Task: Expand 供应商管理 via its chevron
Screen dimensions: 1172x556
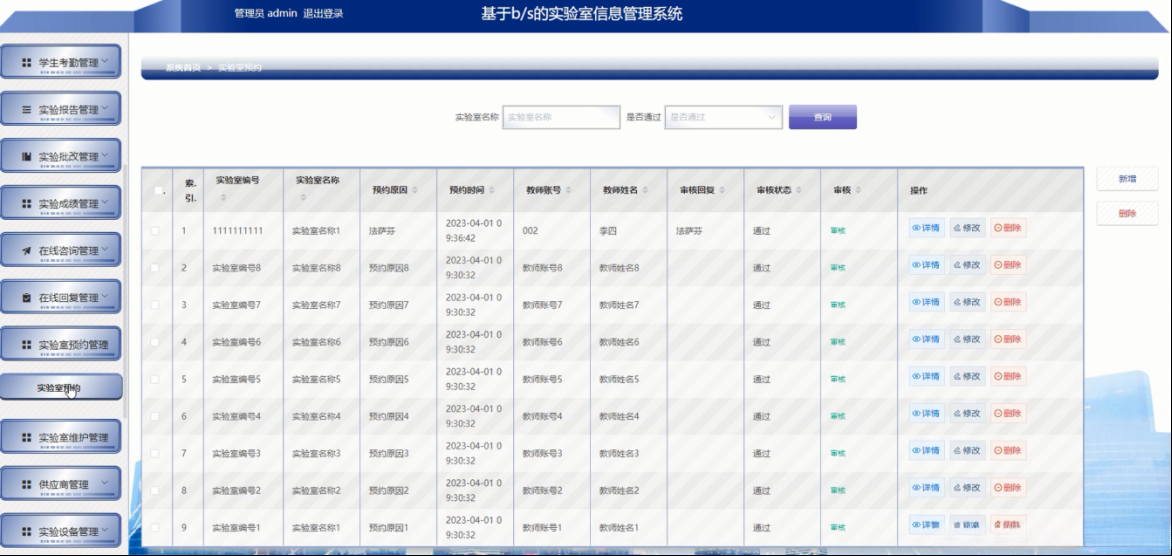Action: 105,484
